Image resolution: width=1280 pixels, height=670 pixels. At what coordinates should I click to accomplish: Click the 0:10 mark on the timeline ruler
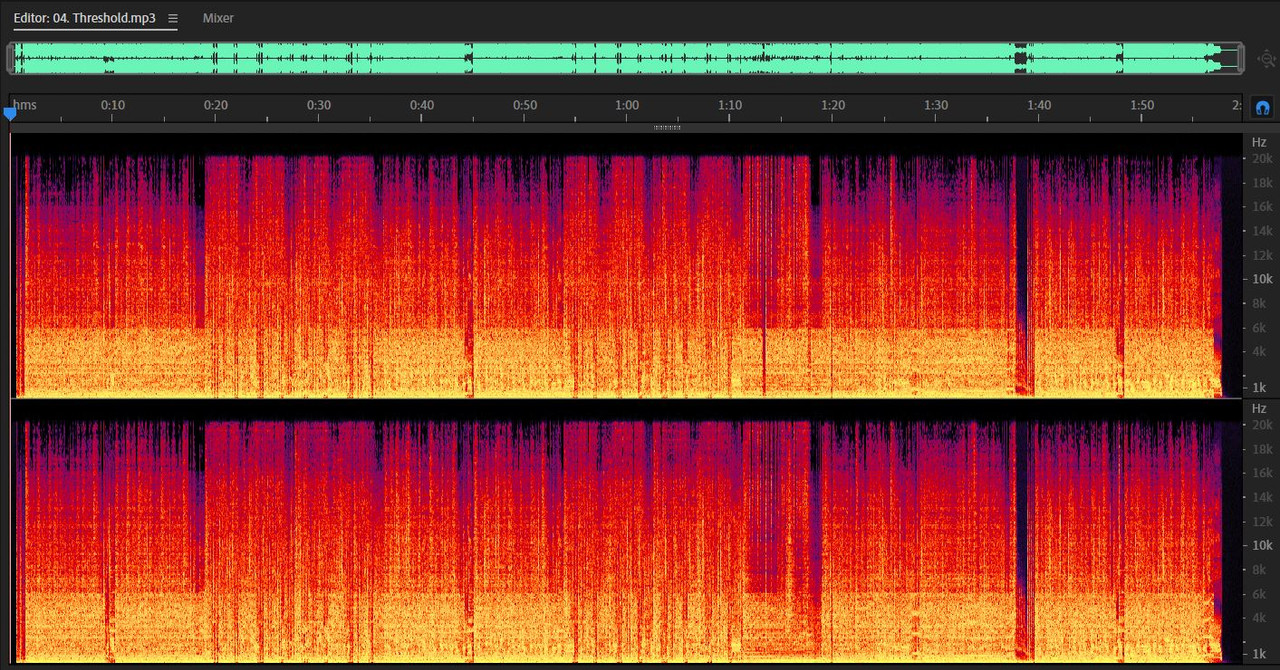point(112,105)
